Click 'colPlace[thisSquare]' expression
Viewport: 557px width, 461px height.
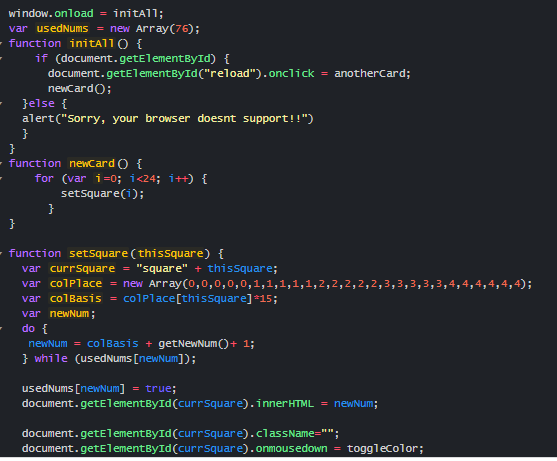(188, 298)
